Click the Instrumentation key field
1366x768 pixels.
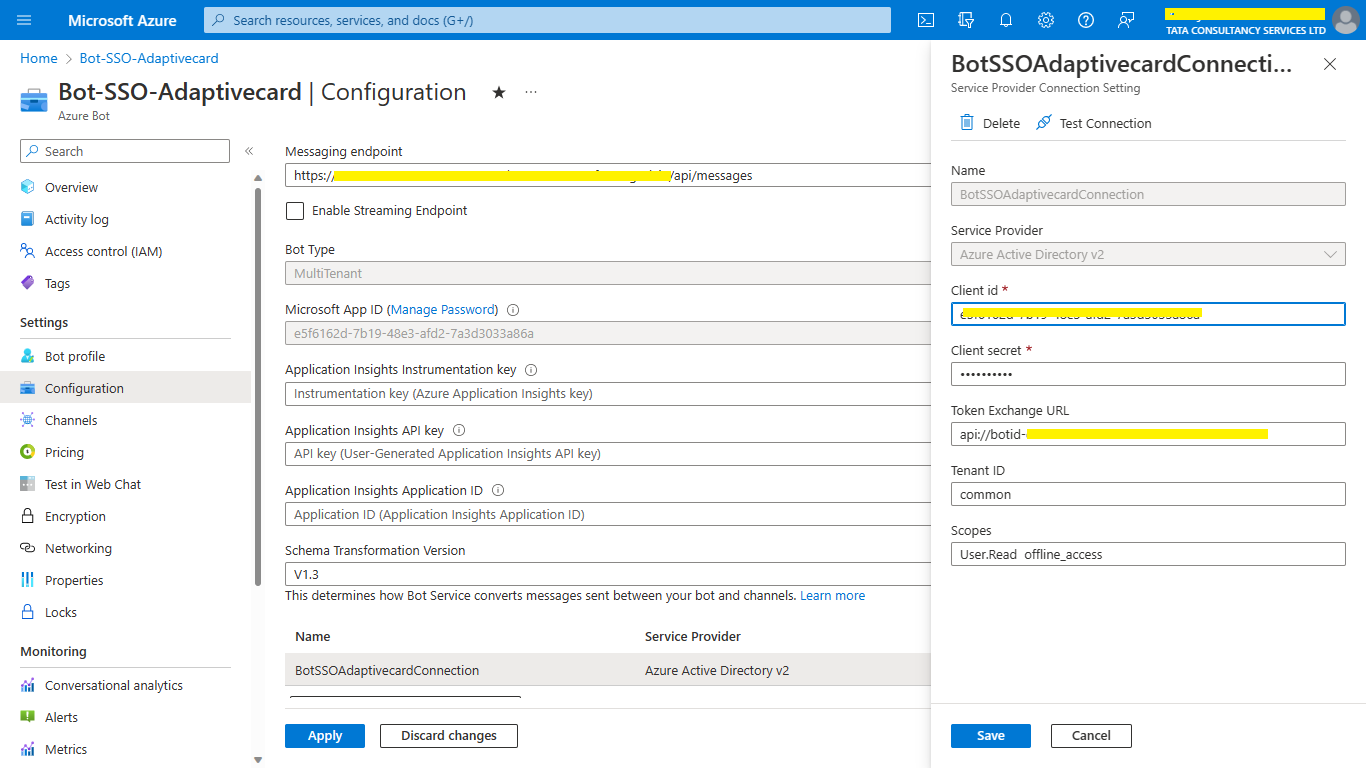point(607,394)
